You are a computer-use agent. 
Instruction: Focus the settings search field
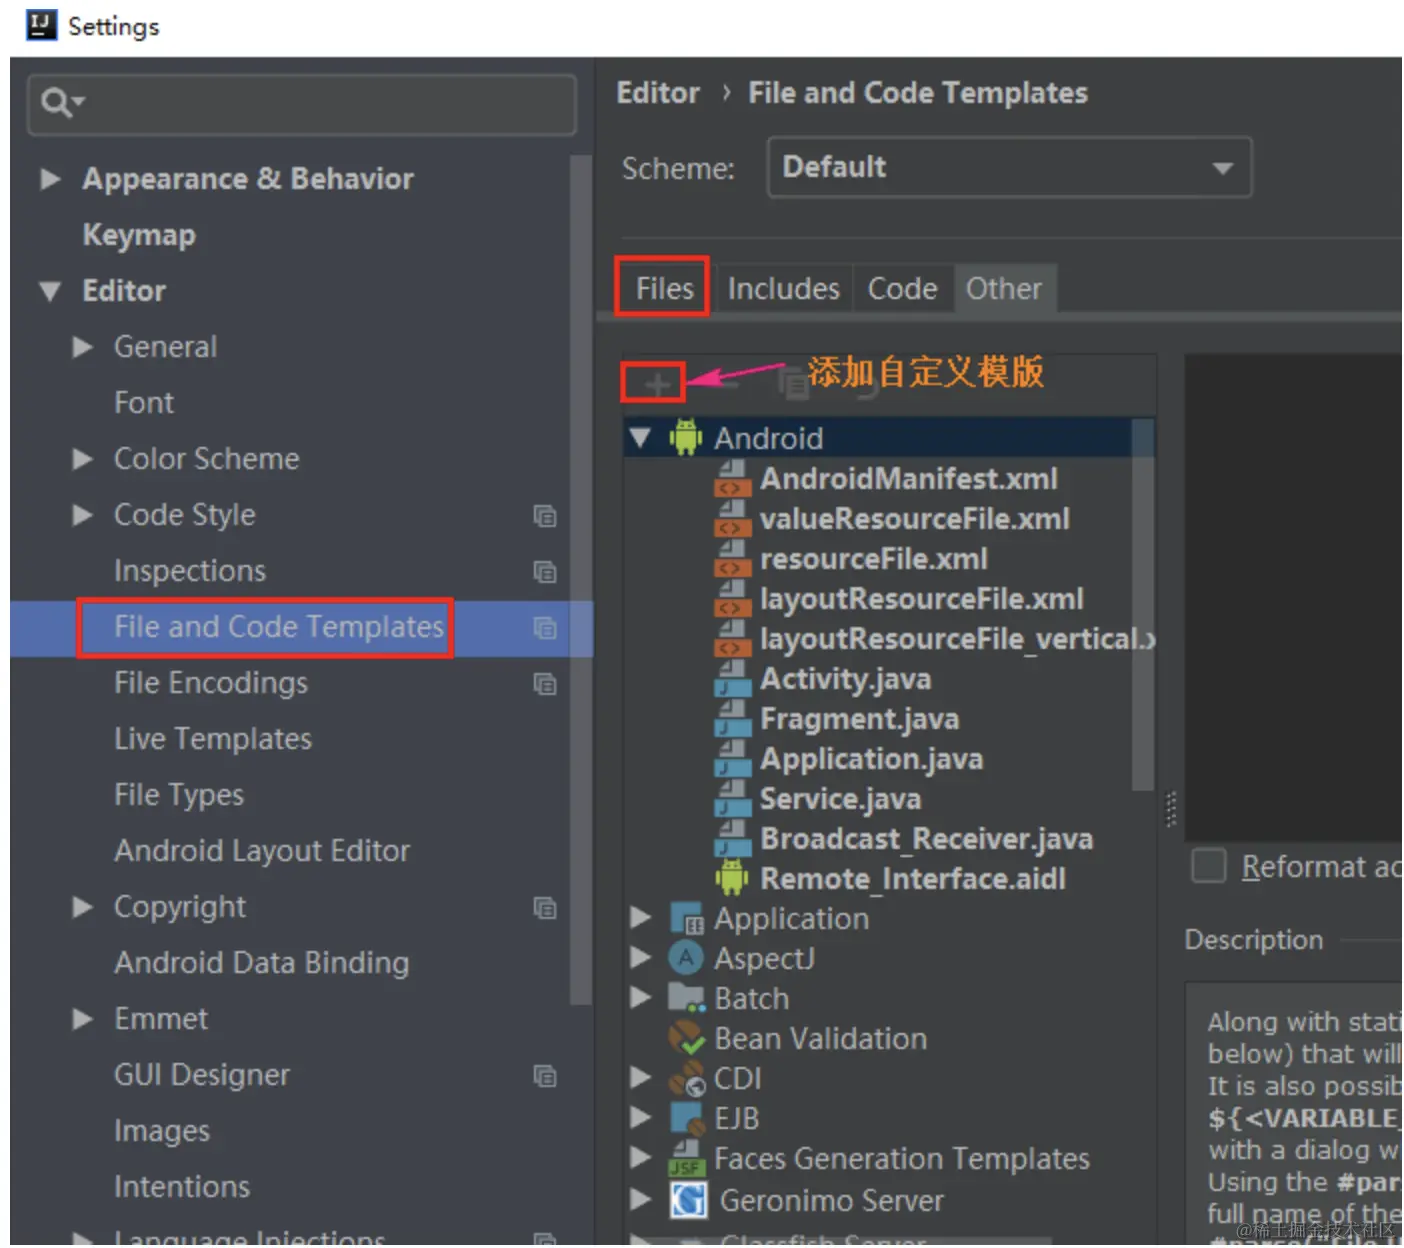(x=302, y=104)
